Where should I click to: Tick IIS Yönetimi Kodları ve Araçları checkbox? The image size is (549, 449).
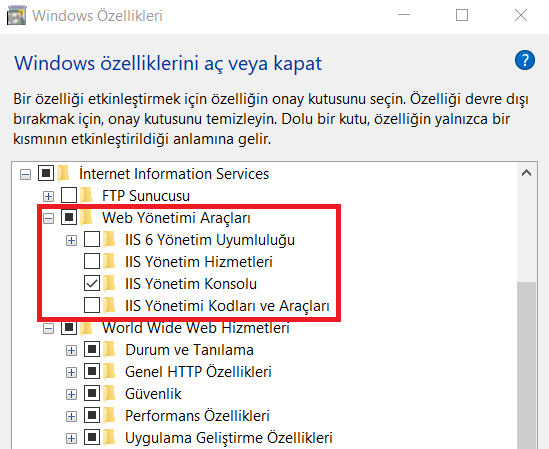(92, 305)
